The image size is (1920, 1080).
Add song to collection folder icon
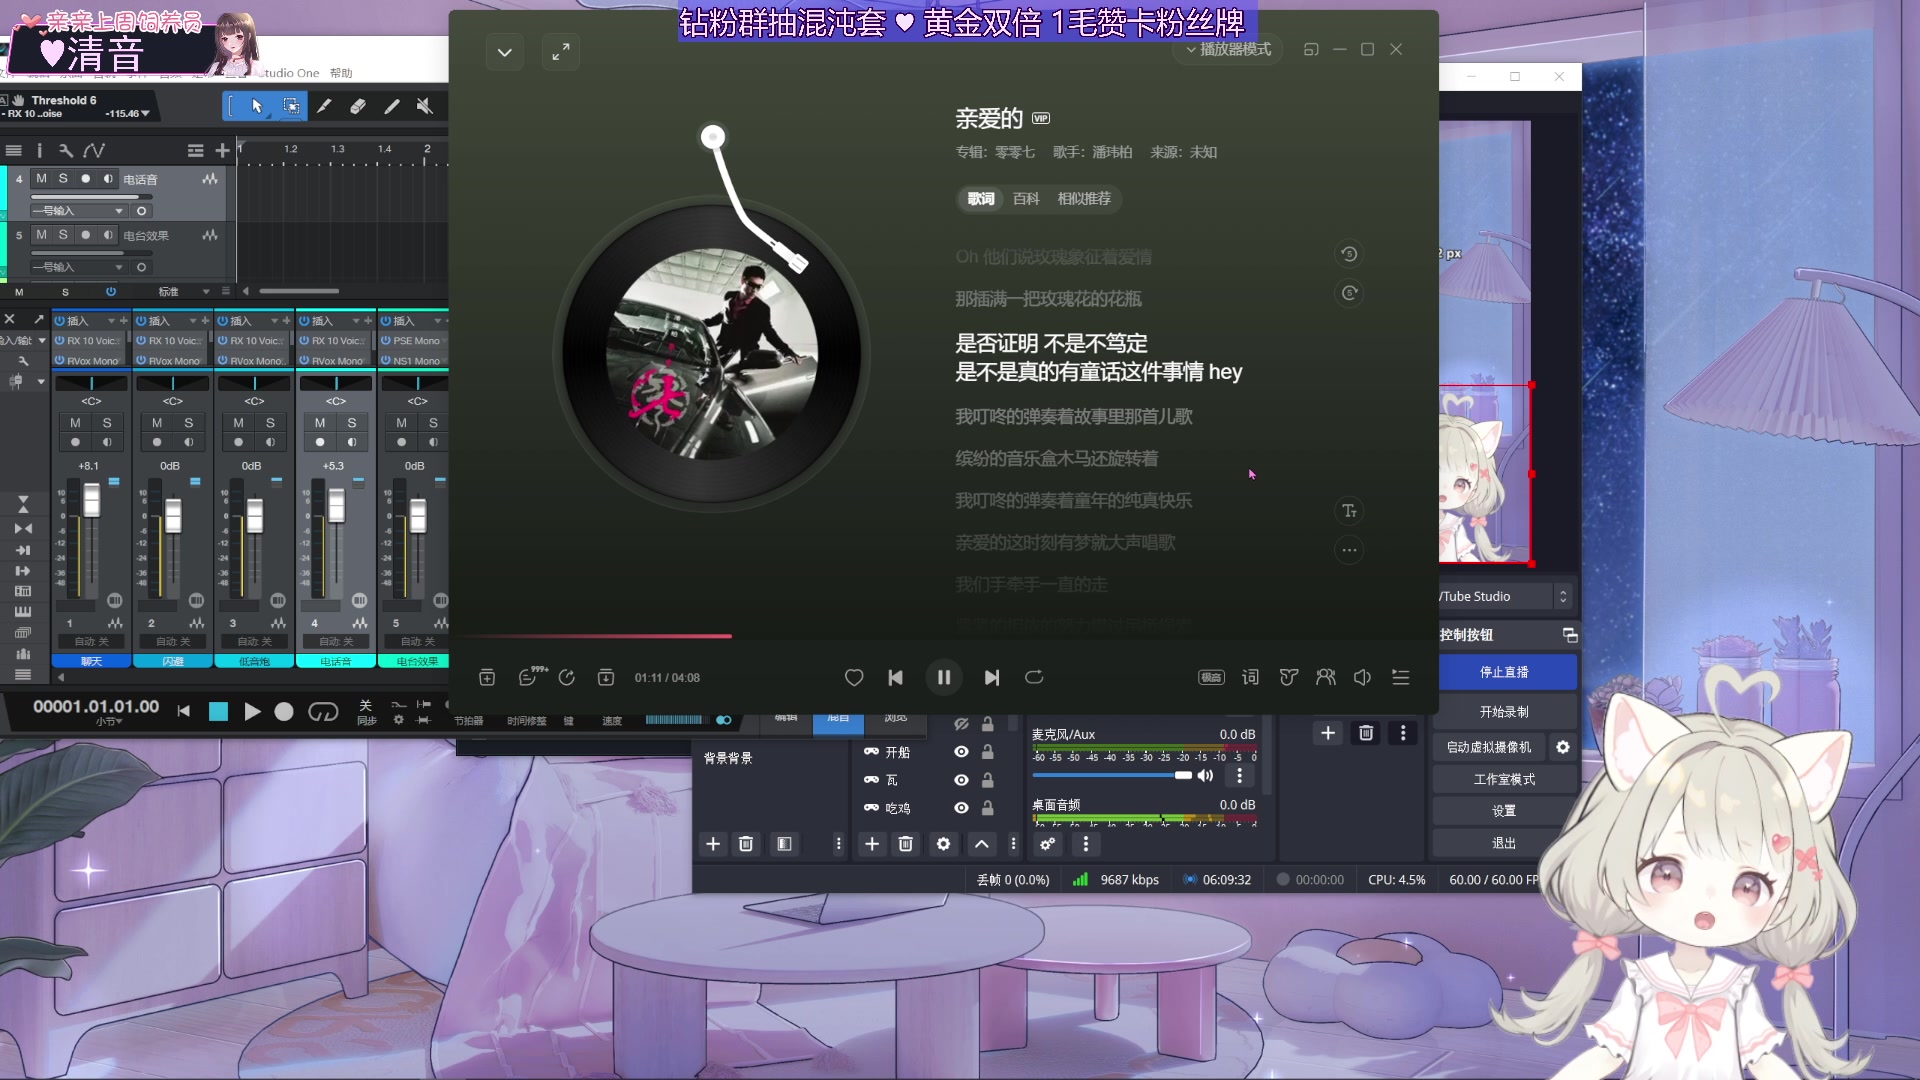[487, 678]
